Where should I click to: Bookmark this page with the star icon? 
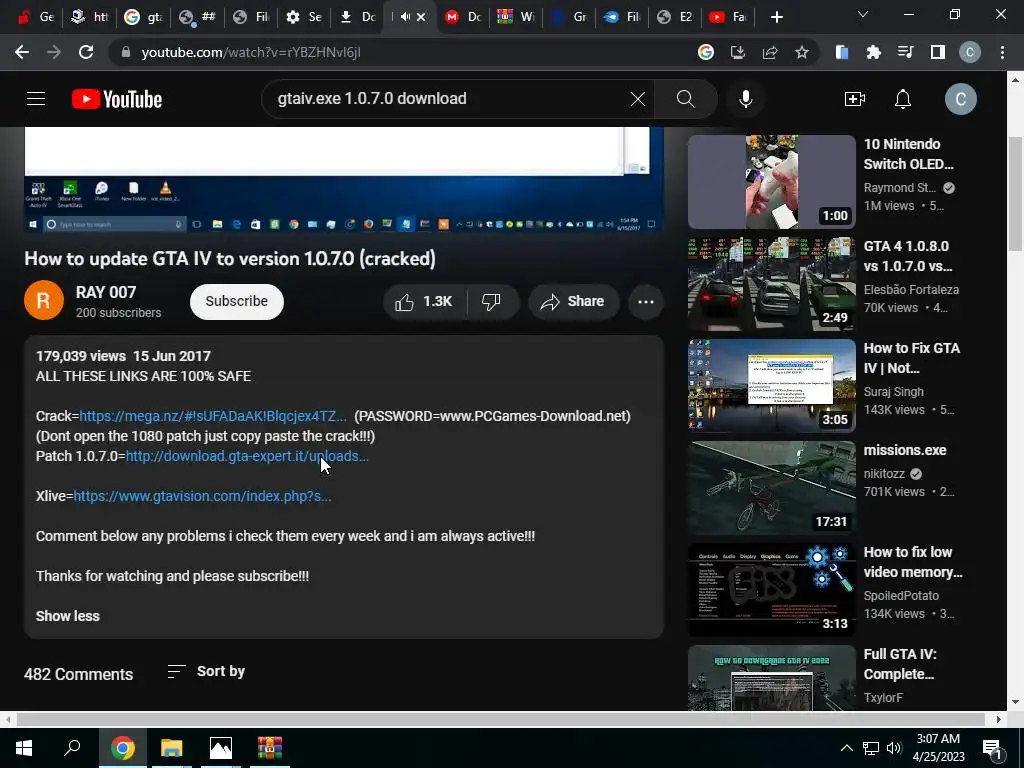click(801, 52)
